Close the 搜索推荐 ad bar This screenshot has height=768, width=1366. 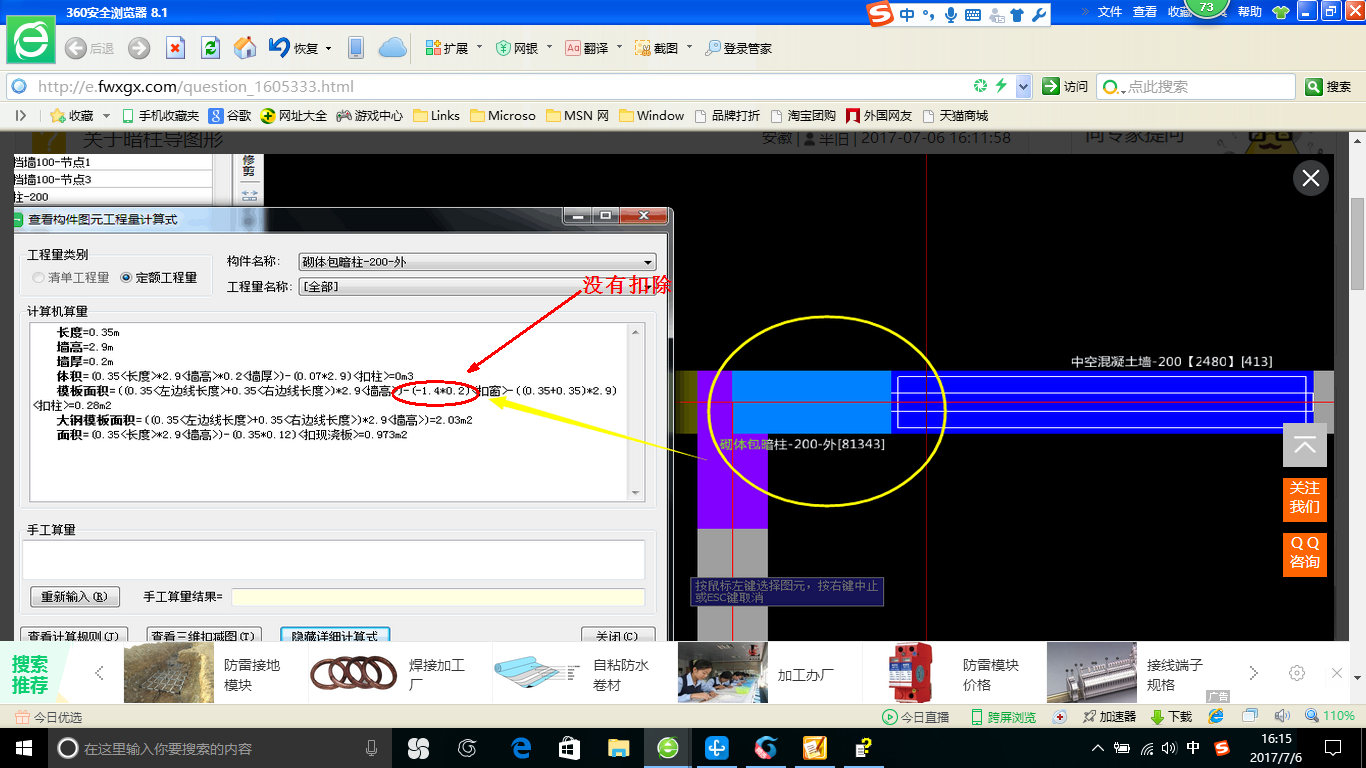(x=1337, y=673)
